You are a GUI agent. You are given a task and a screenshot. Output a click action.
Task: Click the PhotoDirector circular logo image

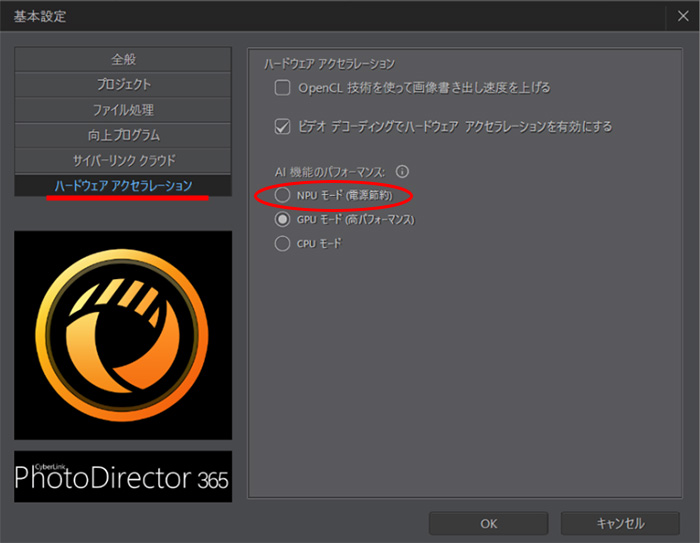click(123, 335)
